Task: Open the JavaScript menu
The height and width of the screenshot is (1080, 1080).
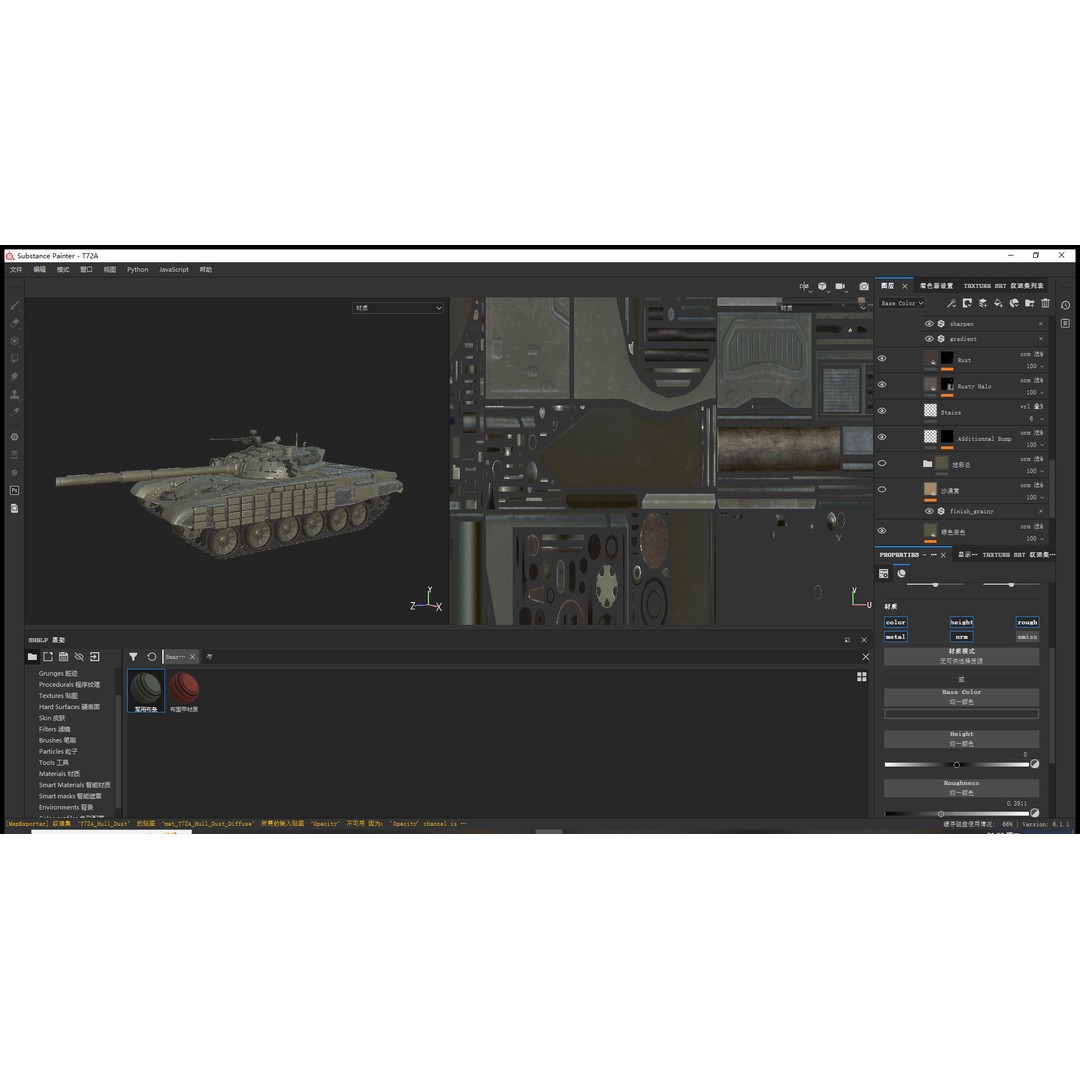Action: [x=174, y=270]
